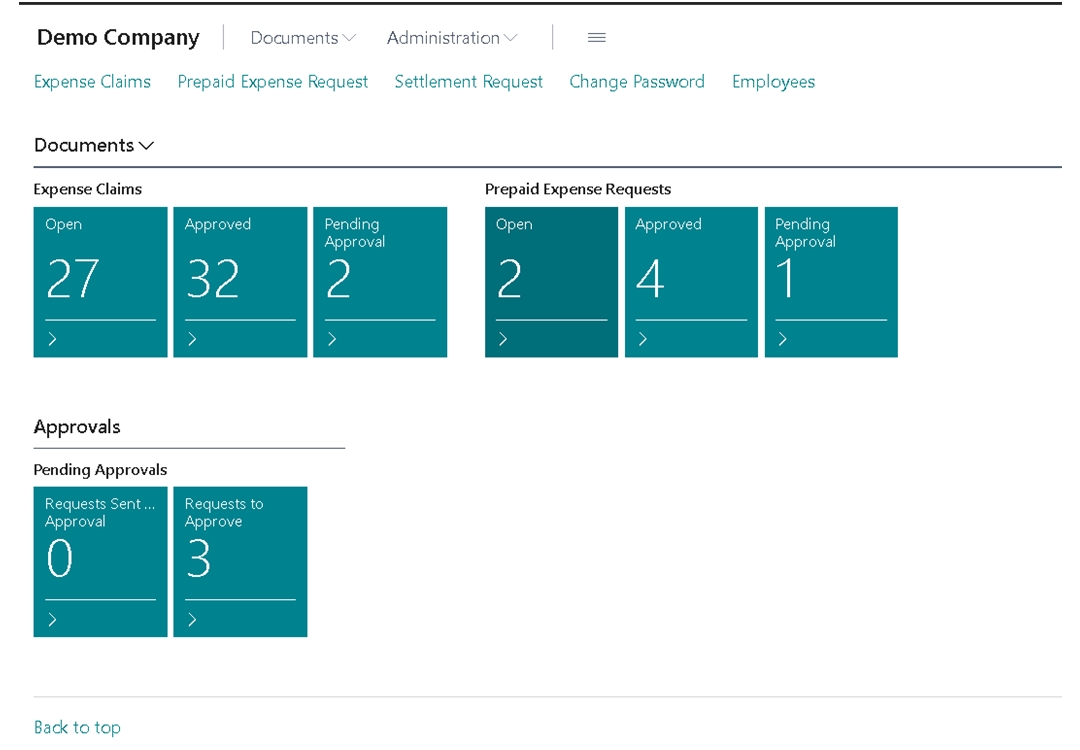Select Settlement Request from the navigation row

pos(468,81)
